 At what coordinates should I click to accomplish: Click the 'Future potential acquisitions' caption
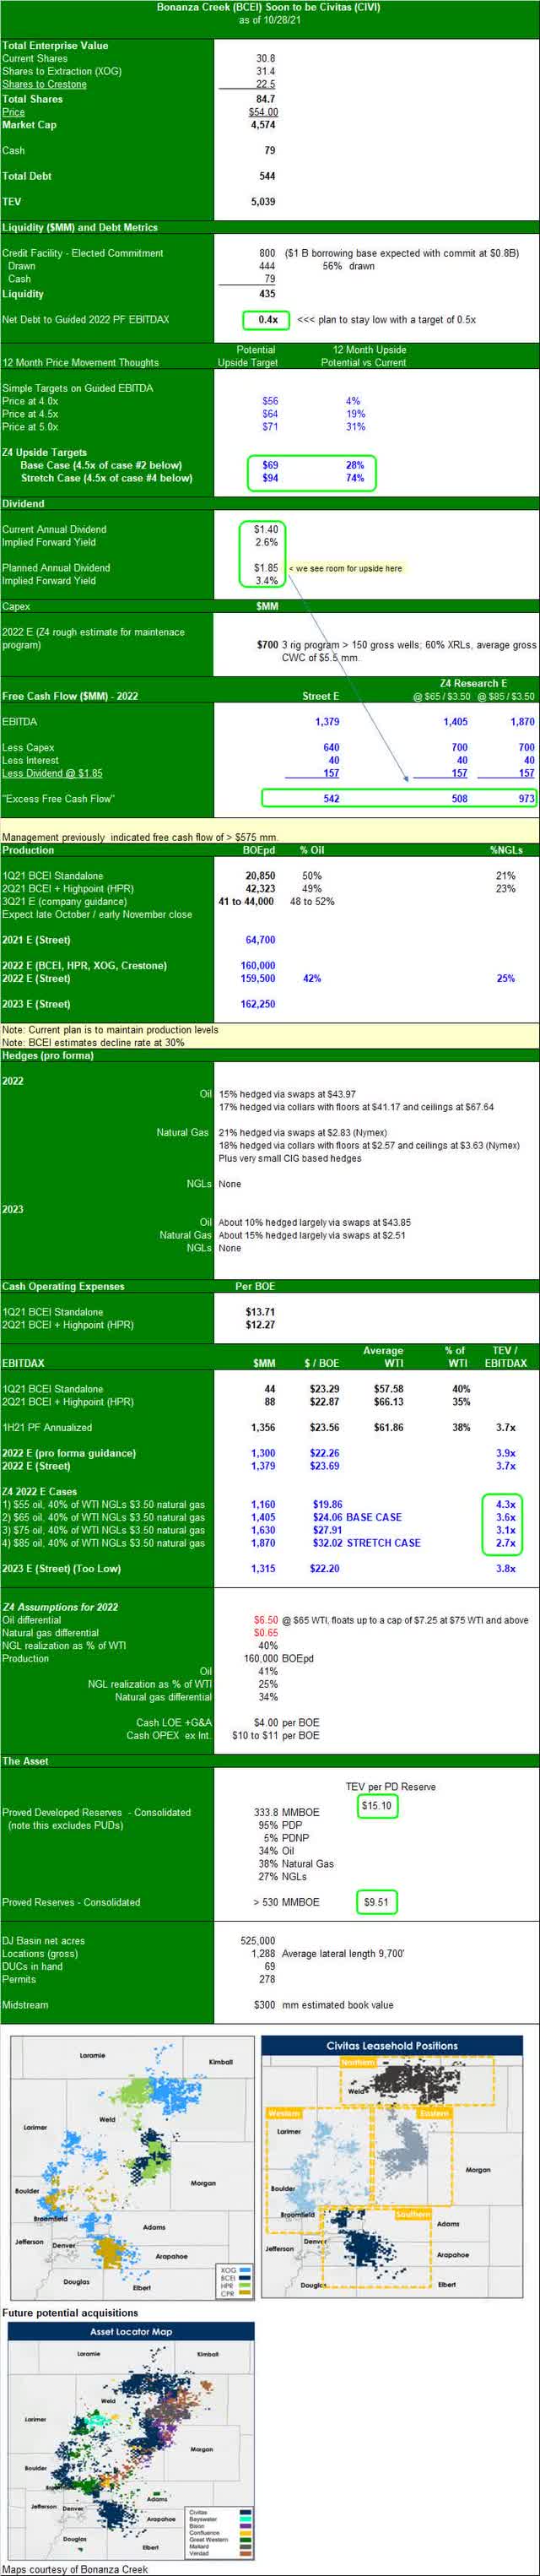click(x=70, y=2313)
